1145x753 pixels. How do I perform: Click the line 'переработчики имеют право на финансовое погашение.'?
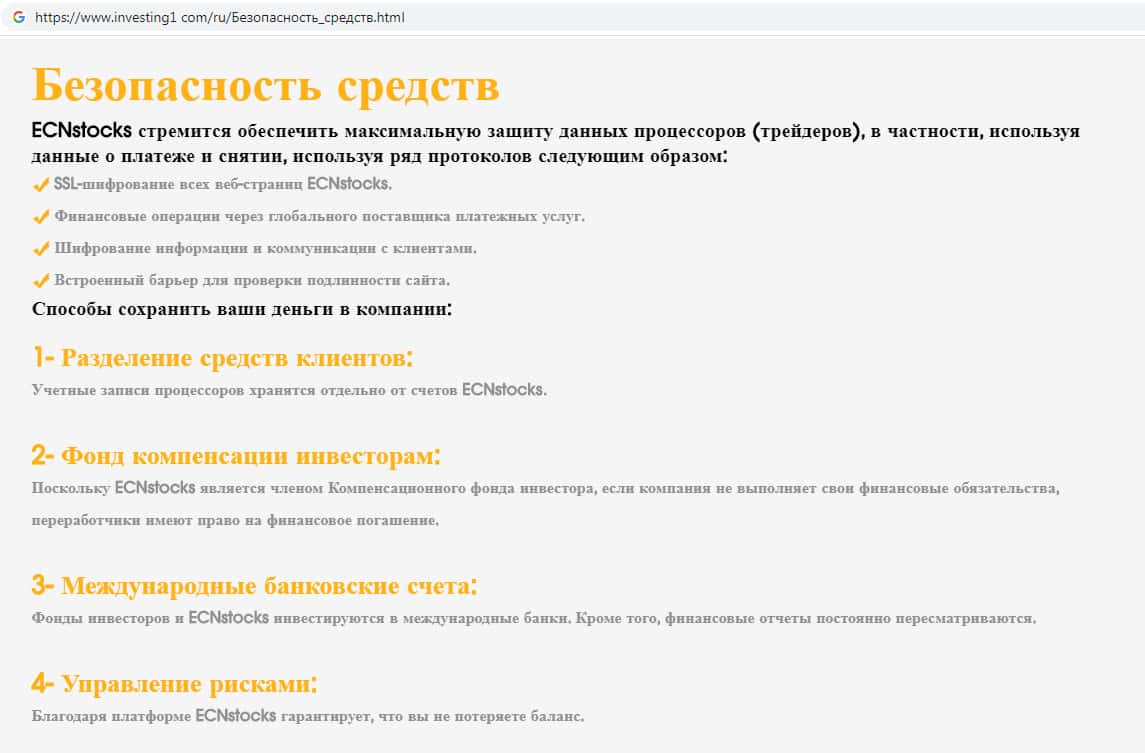[235, 521]
